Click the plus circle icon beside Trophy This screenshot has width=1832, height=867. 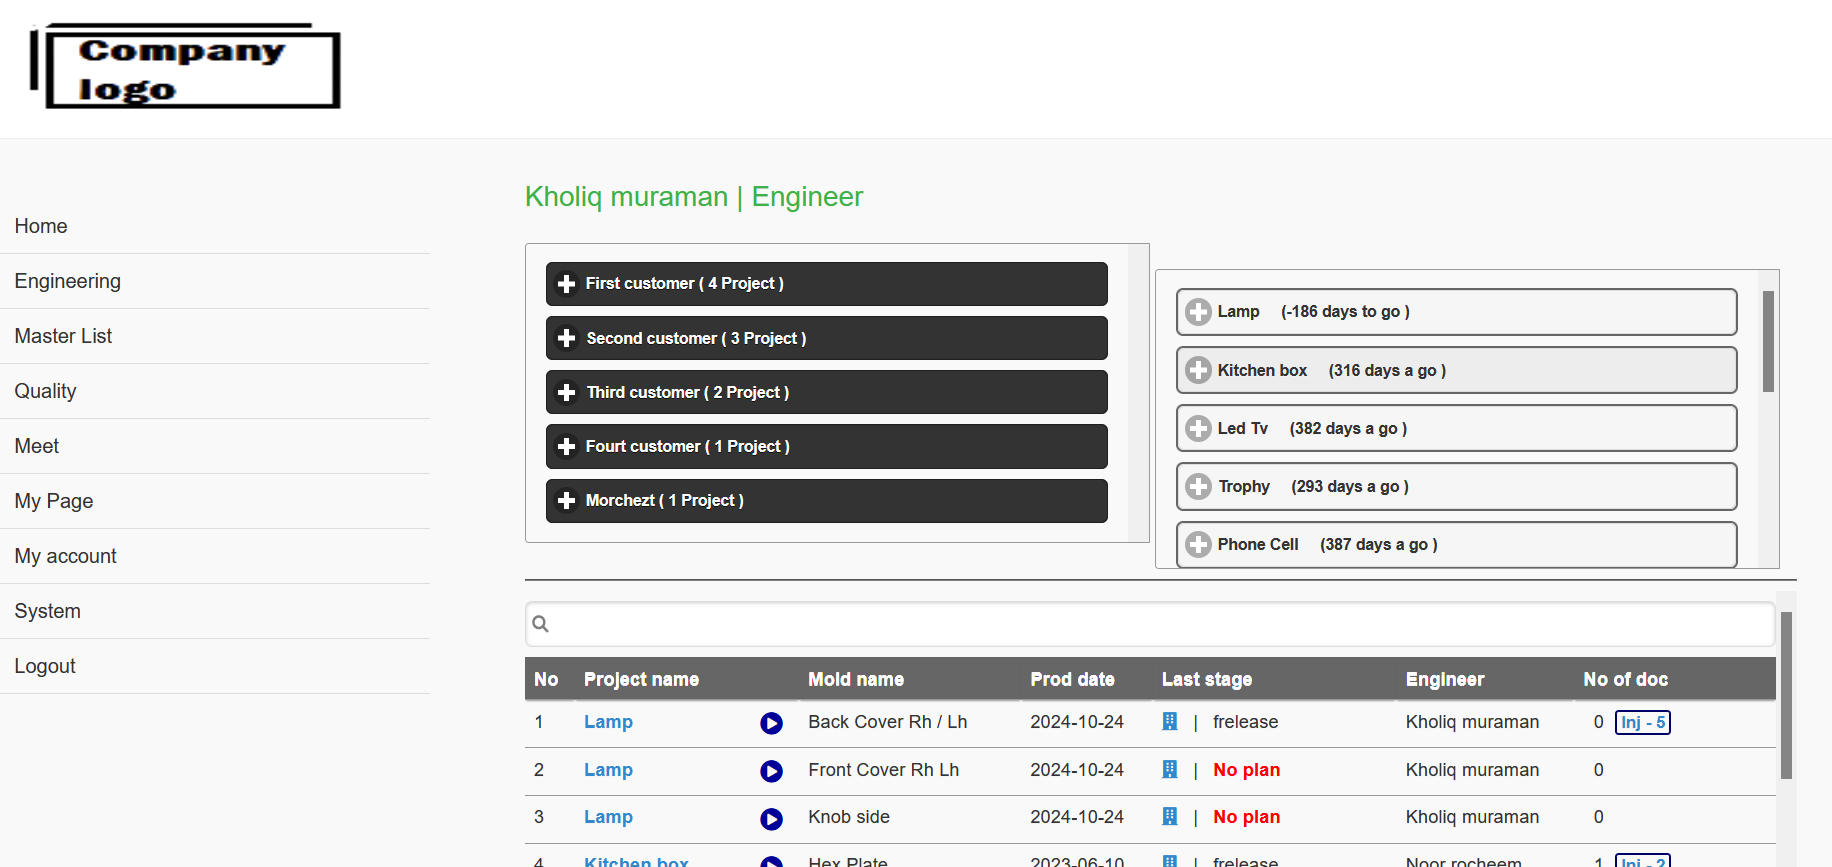[1198, 486]
